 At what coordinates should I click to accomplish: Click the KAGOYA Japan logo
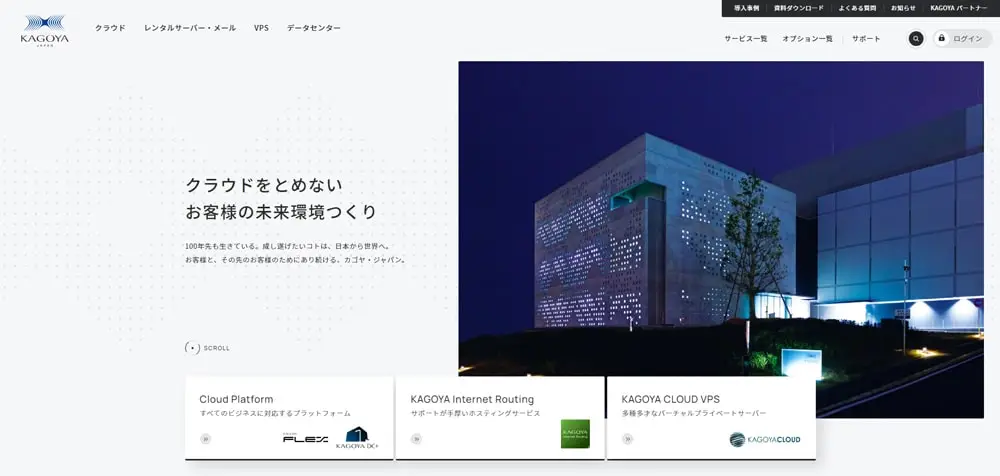[x=44, y=28]
